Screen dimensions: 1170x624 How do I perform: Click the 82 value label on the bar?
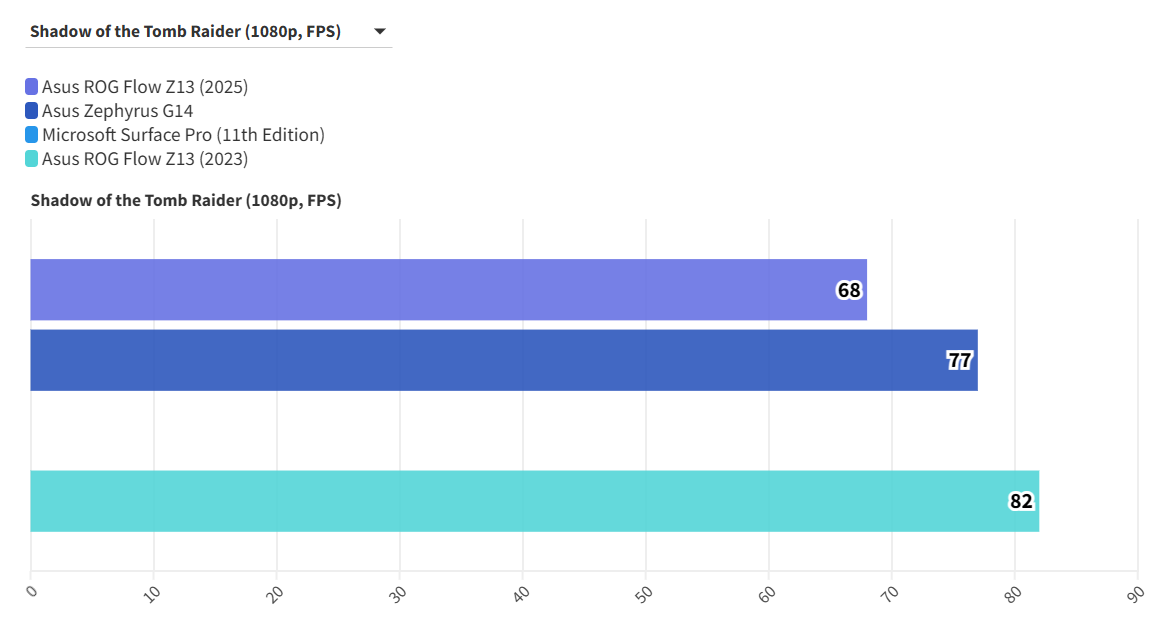coord(1021,502)
